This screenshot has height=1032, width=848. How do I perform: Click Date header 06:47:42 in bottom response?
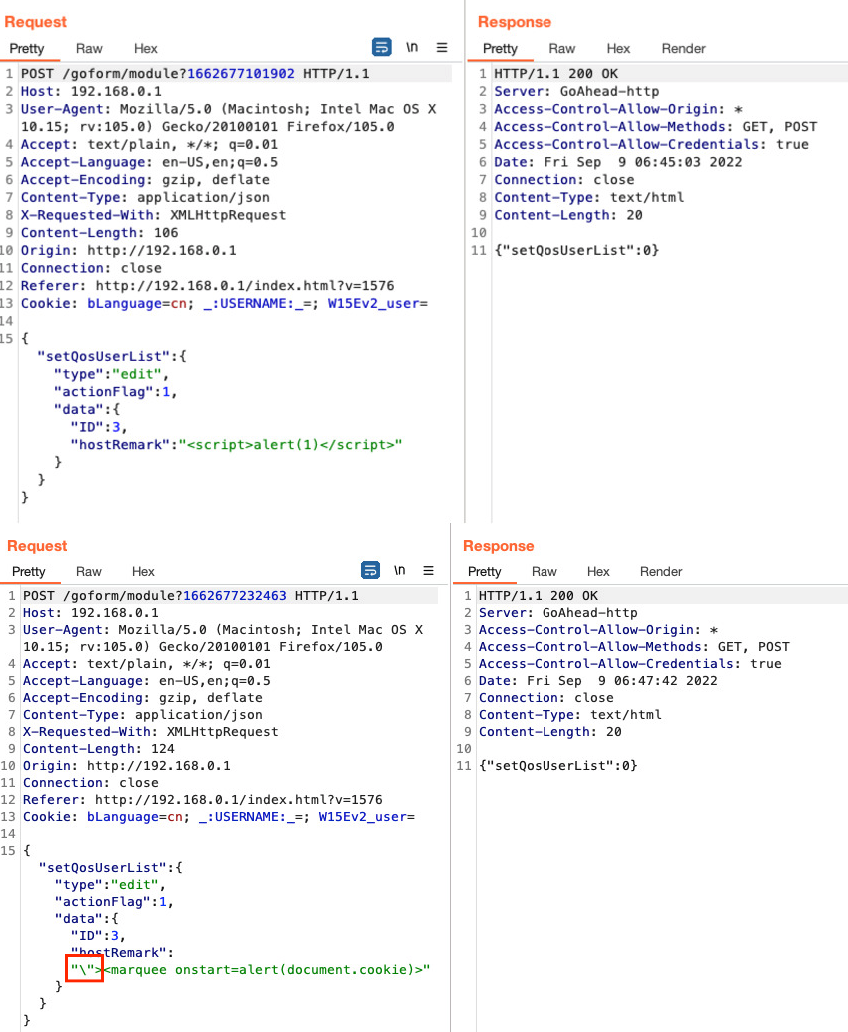598,681
